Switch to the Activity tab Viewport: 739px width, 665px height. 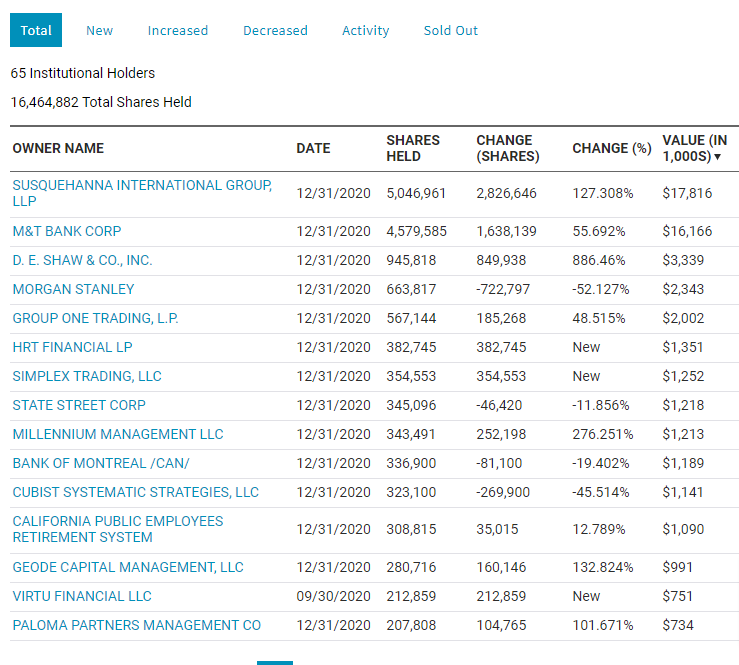(x=366, y=31)
